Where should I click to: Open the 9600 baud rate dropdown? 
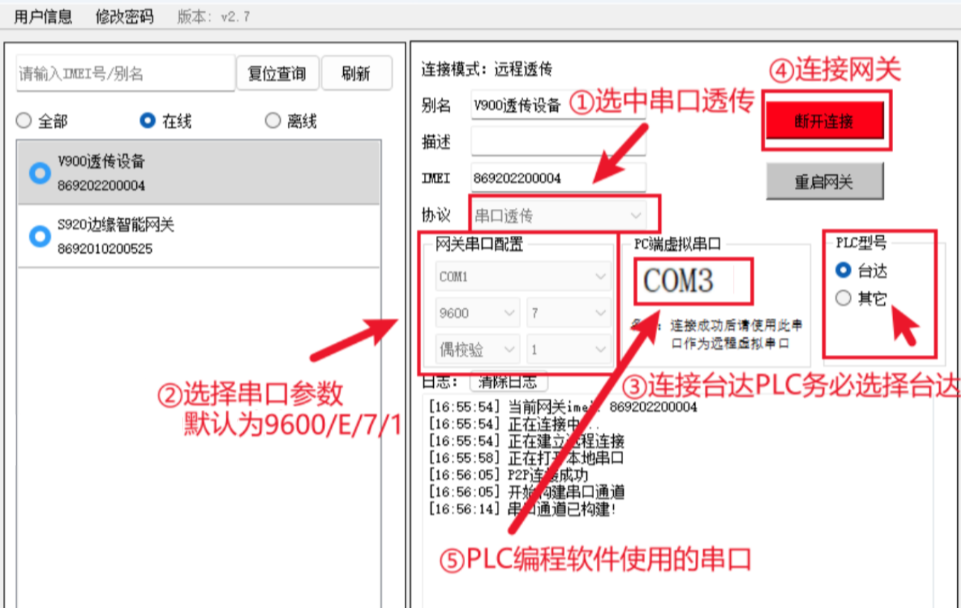477,313
